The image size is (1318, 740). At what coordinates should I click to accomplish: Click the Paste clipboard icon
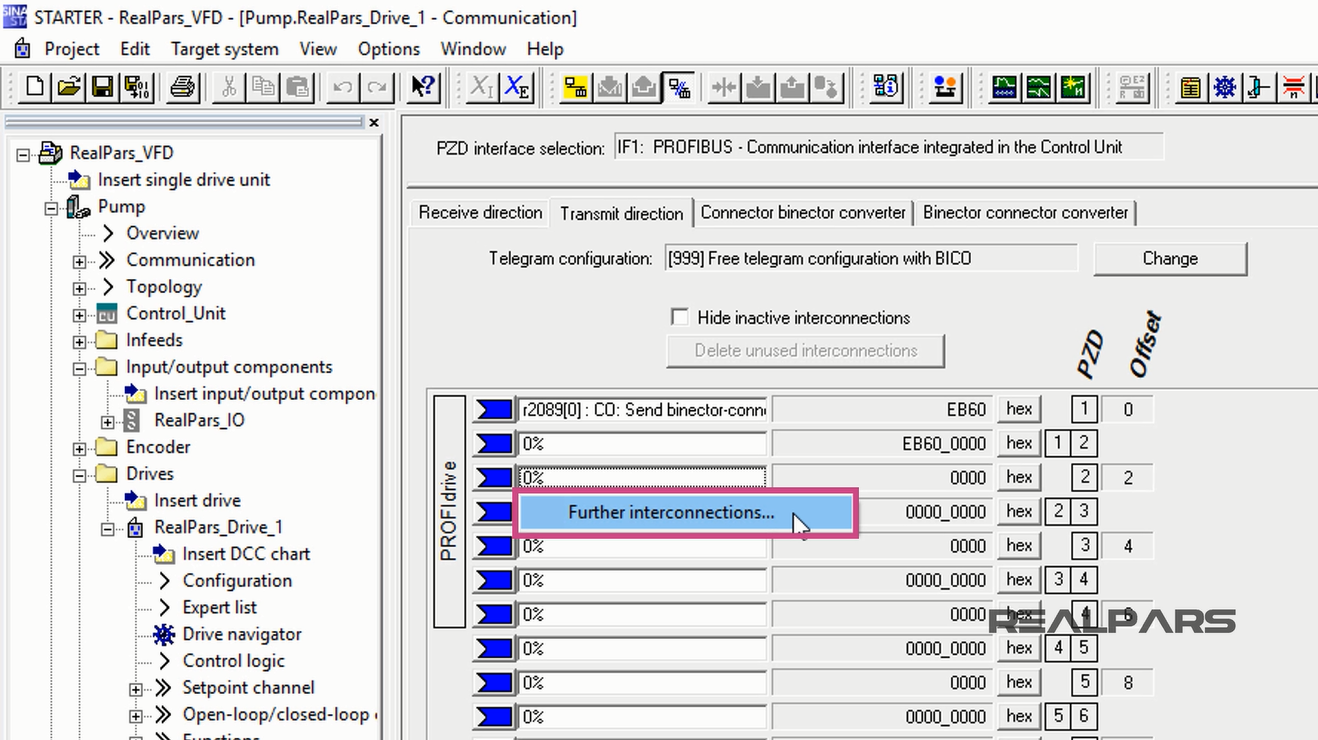pos(297,87)
